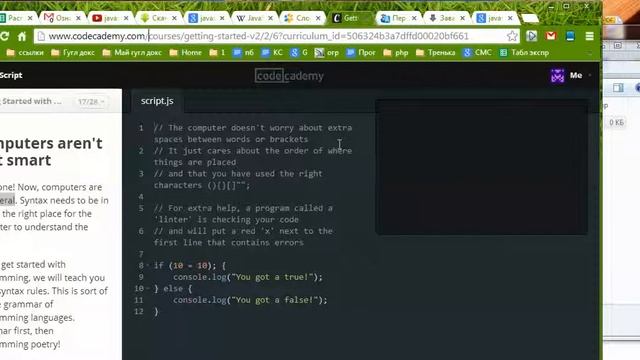This screenshot has width=640, height=360.
Task: Open the Май гугл докс bookmark folder
Action: (x=132, y=53)
